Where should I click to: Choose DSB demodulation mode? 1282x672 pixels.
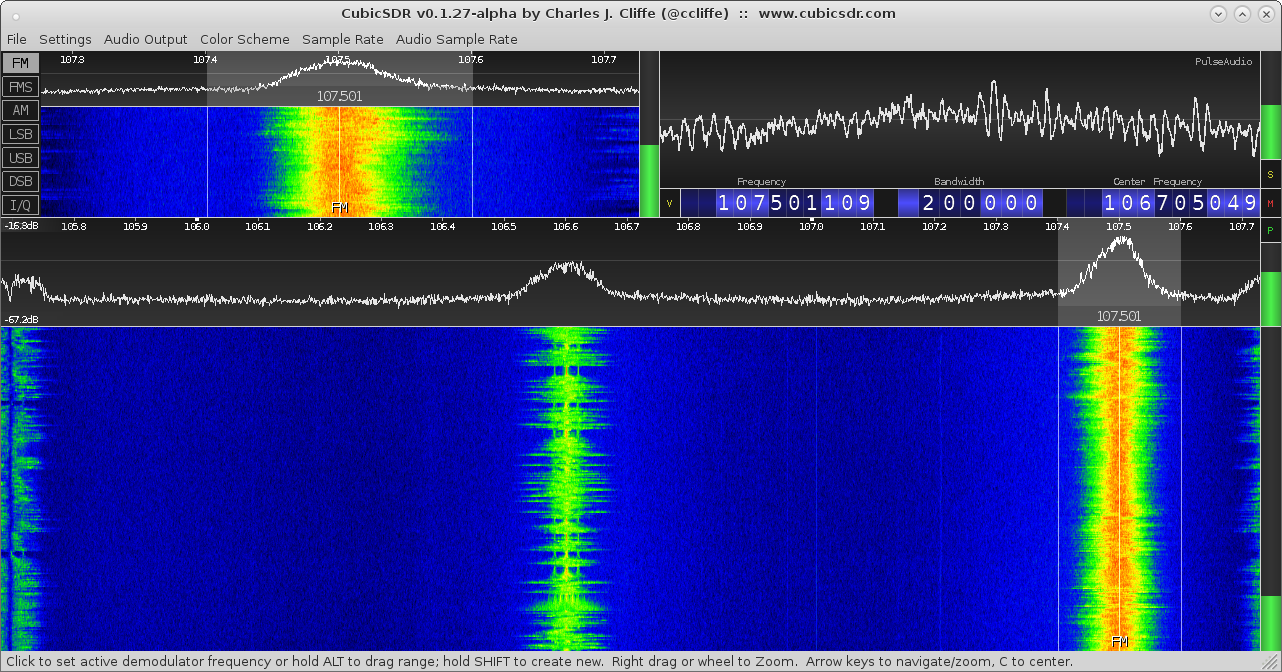click(20, 181)
